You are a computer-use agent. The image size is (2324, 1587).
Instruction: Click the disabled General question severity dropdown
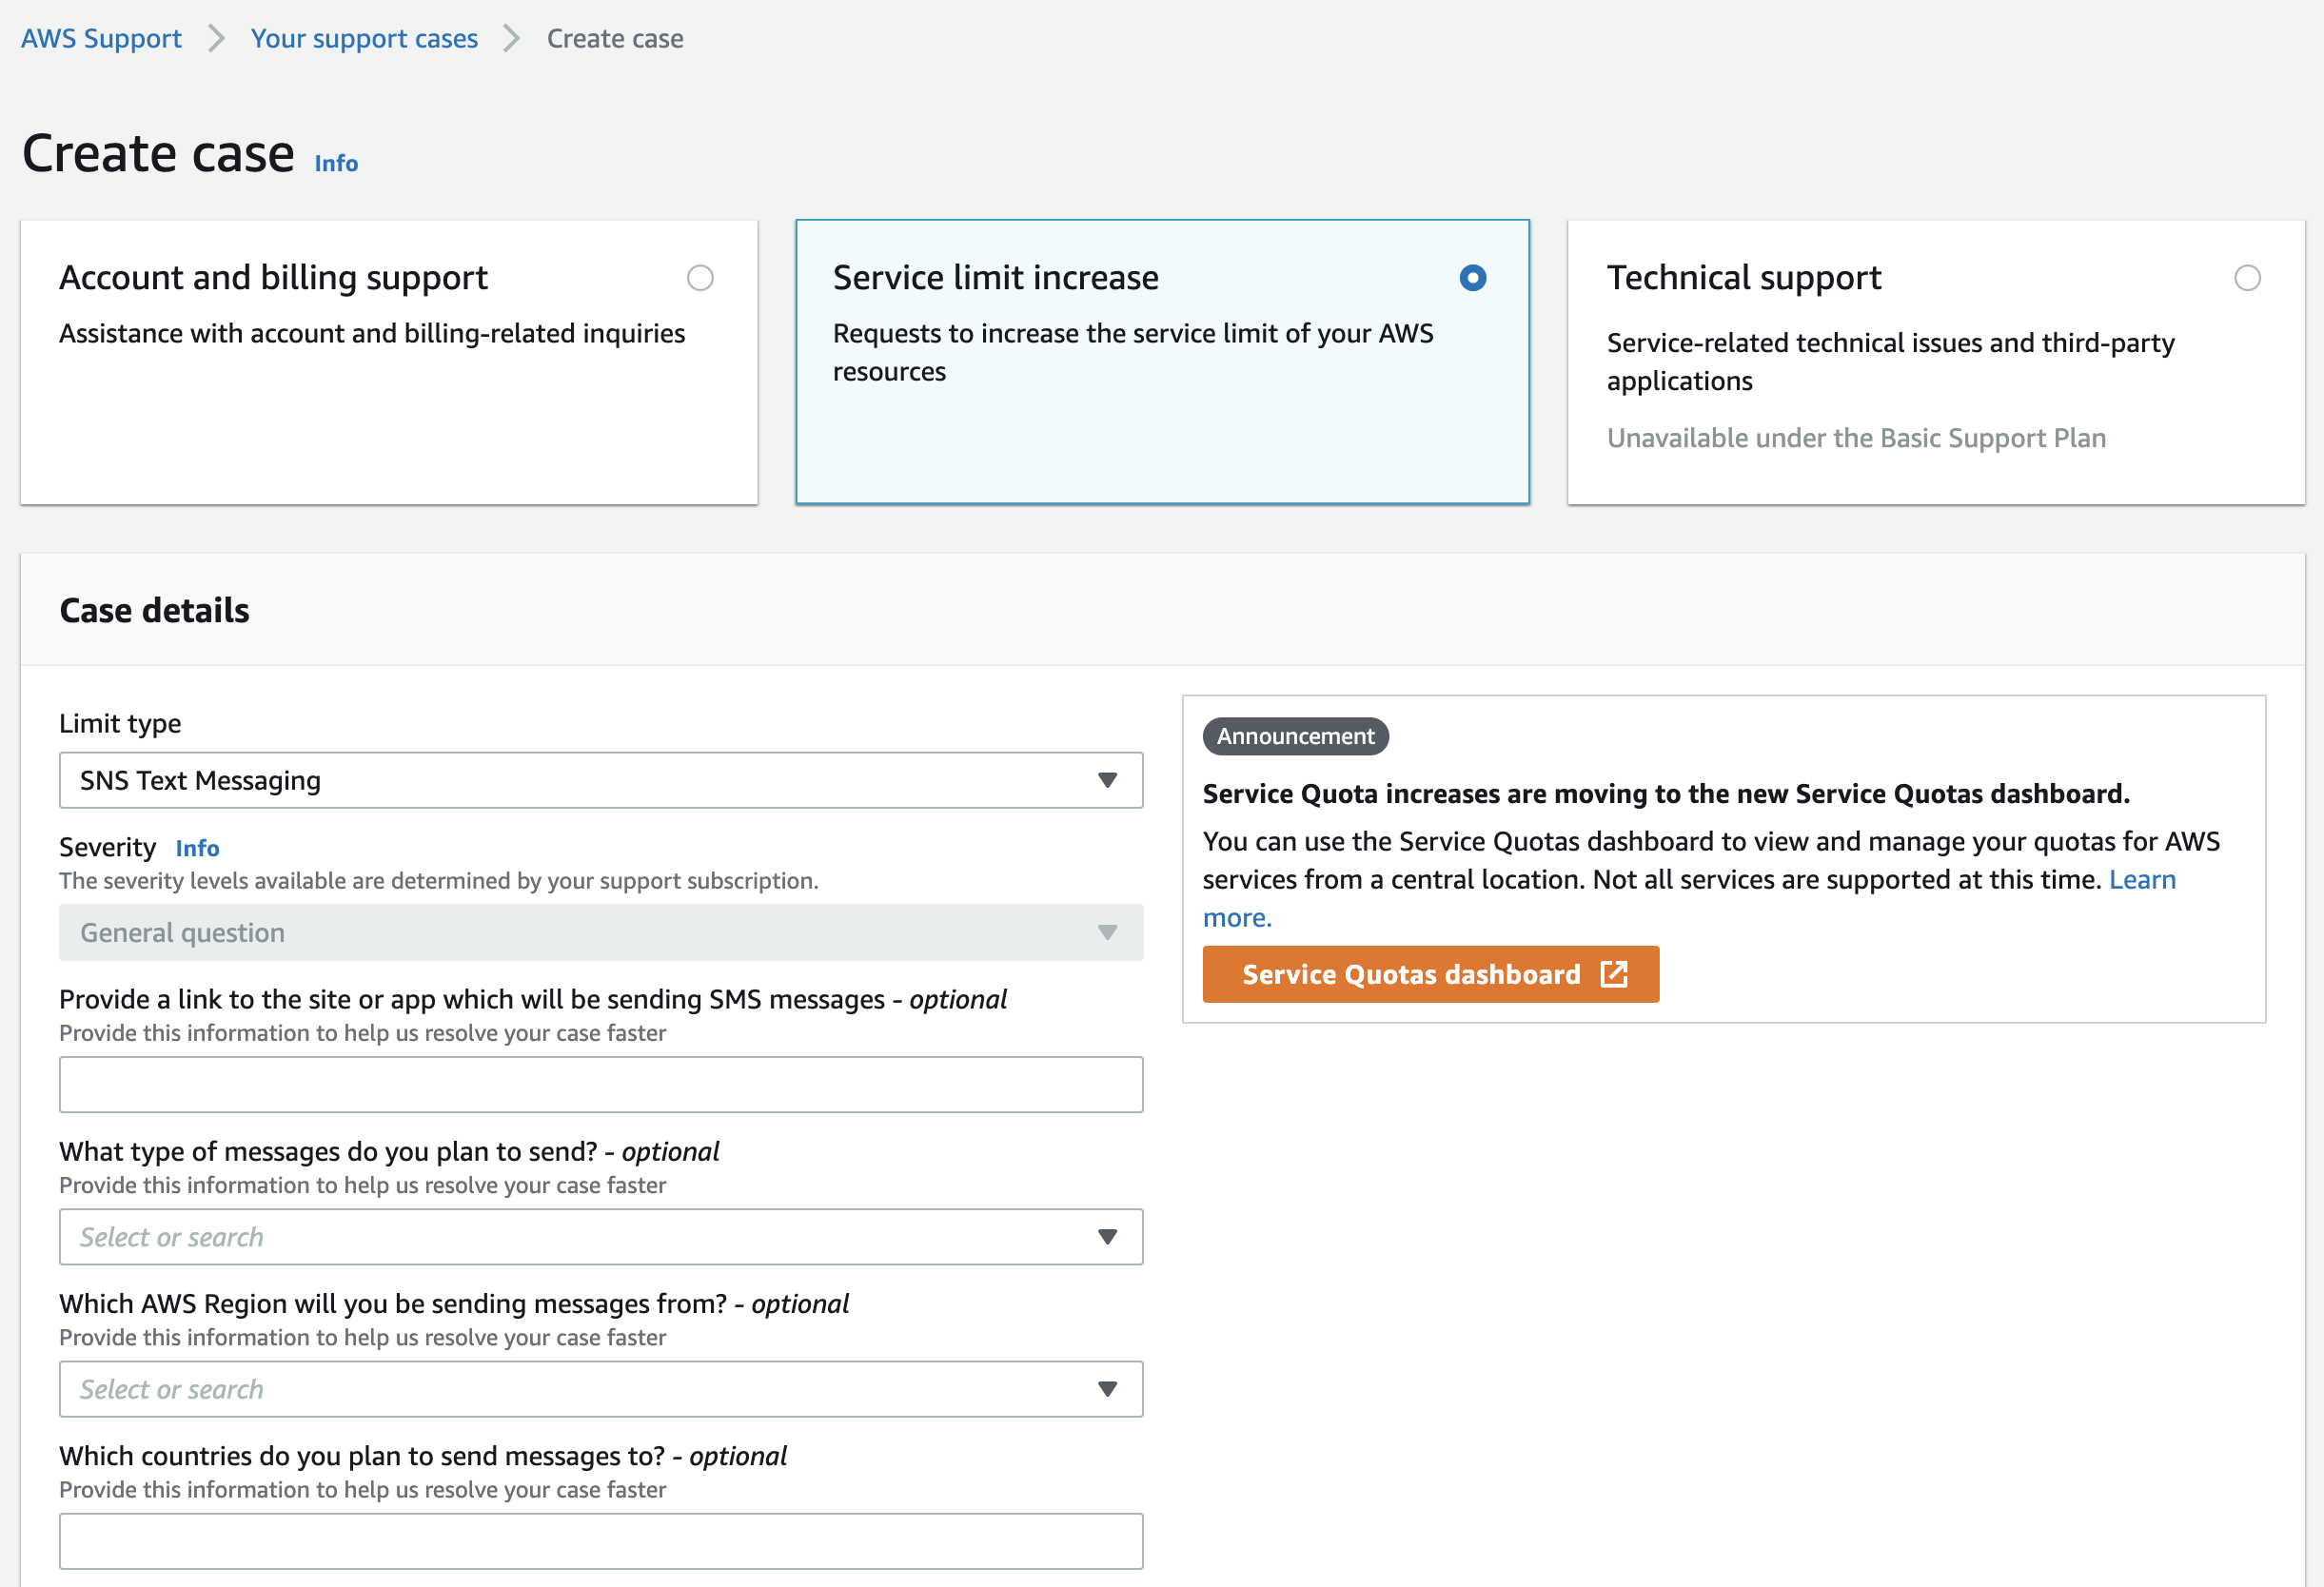pos(600,932)
